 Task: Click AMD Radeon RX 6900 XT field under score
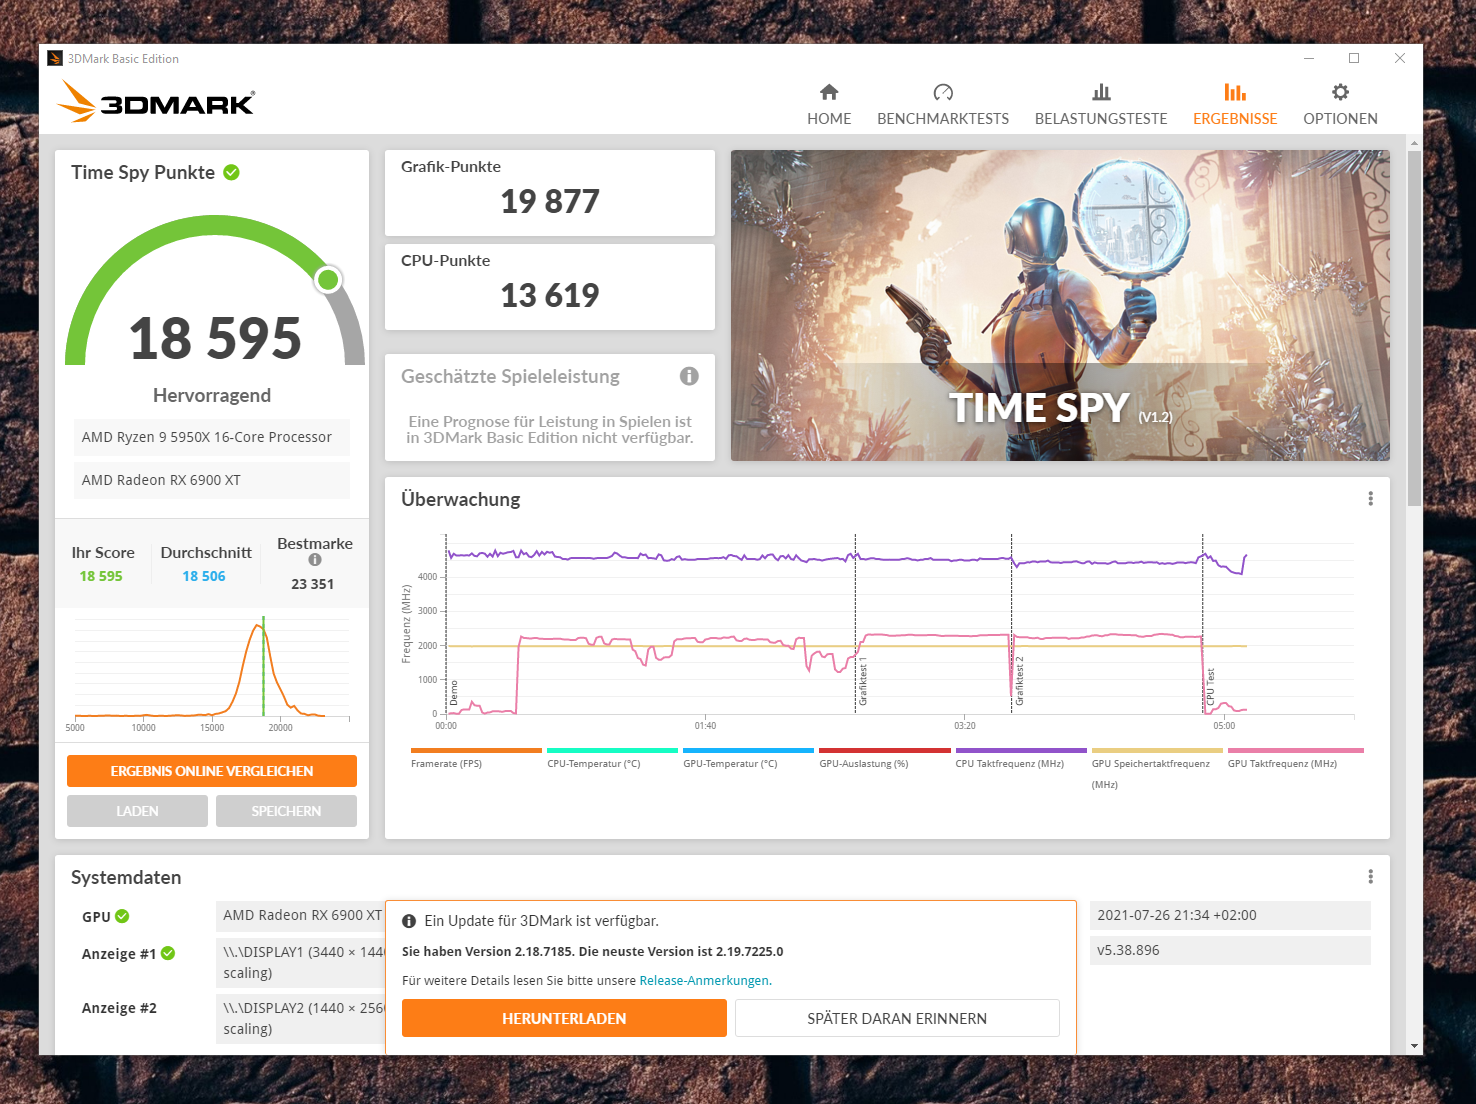212,480
